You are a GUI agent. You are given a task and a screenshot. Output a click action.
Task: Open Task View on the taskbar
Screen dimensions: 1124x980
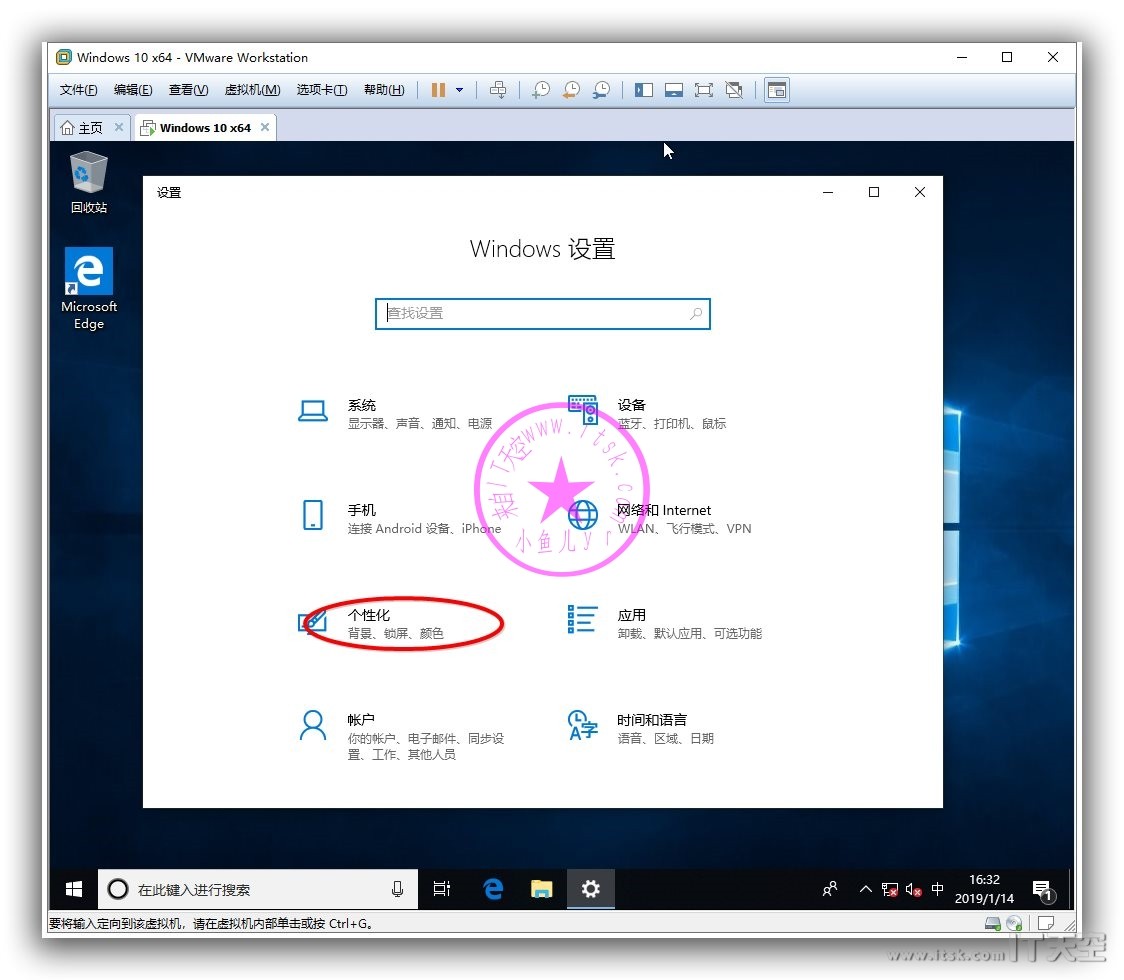pyautogui.click(x=442, y=889)
